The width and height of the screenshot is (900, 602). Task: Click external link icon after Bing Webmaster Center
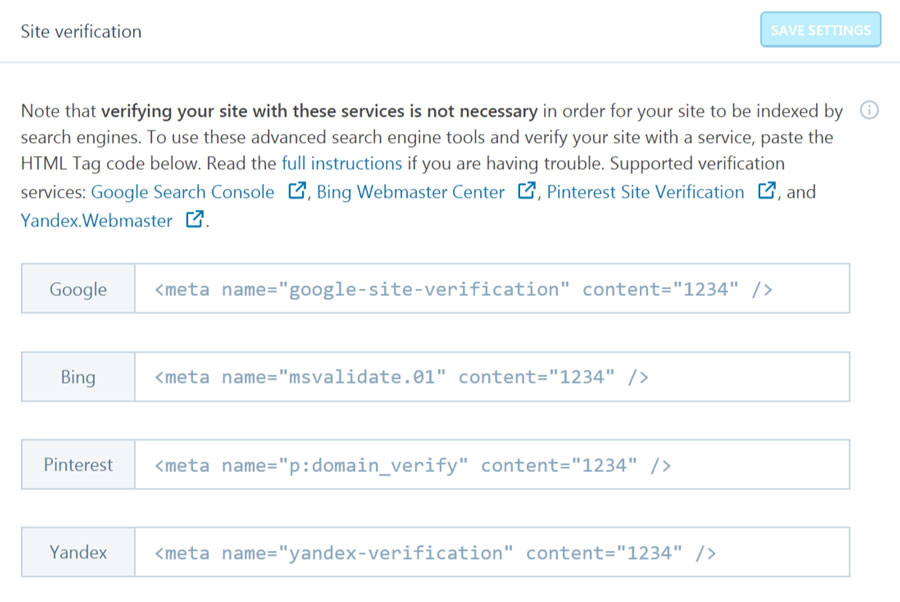(526, 191)
